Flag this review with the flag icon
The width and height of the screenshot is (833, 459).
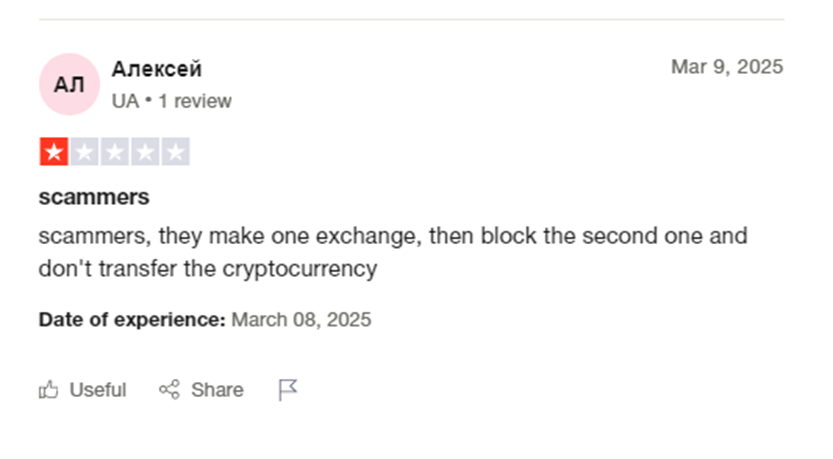coord(288,390)
